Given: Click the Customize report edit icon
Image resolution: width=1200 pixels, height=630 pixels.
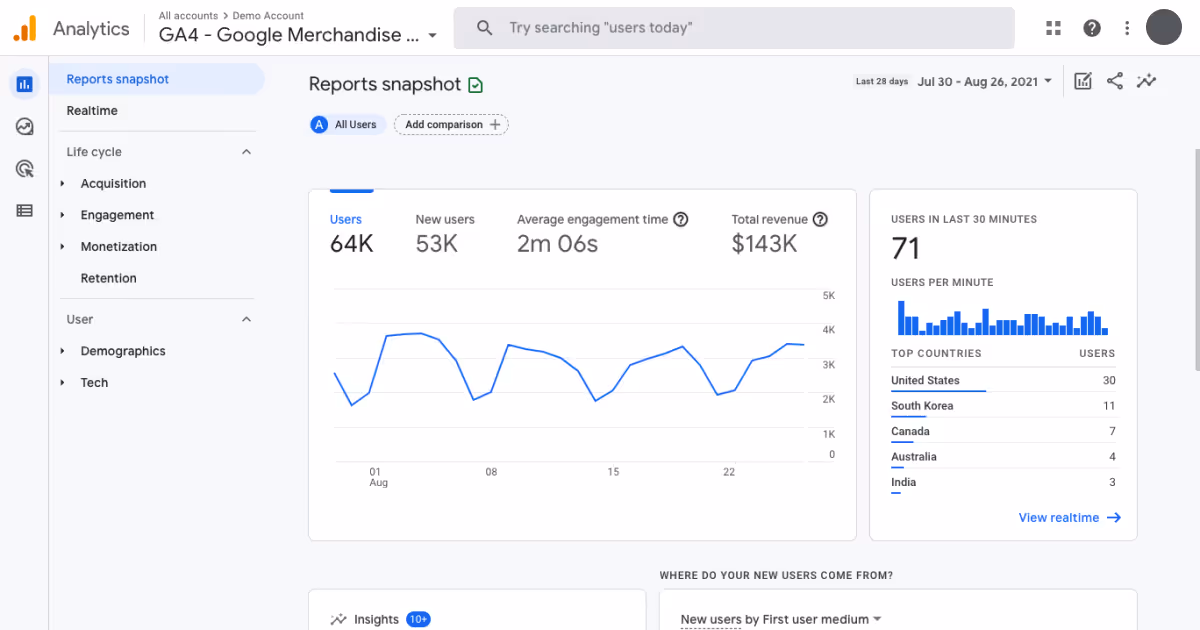Looking at the screenshot, I should pos(1083,81).
